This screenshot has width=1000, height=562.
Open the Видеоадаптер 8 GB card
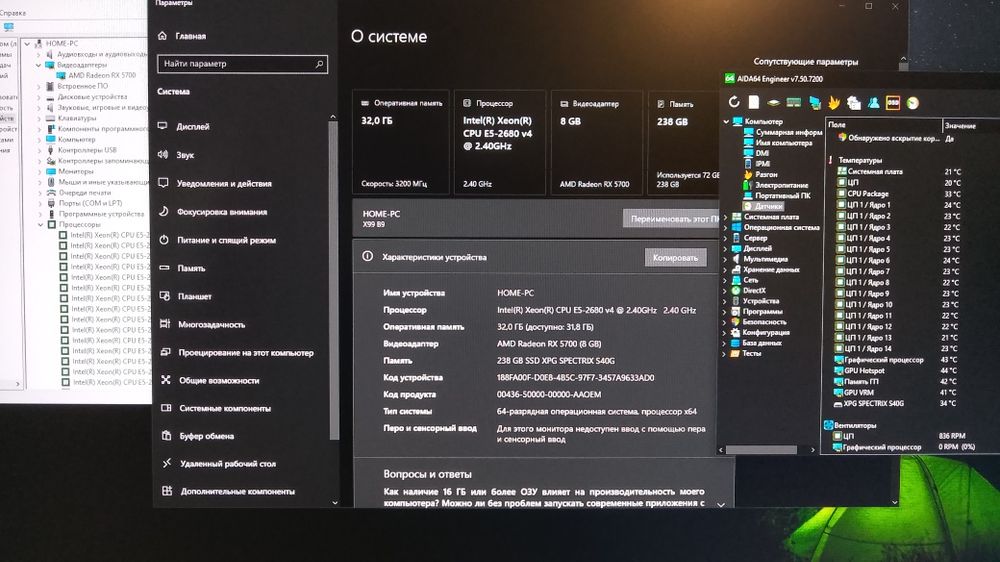[x=597, y=143]
